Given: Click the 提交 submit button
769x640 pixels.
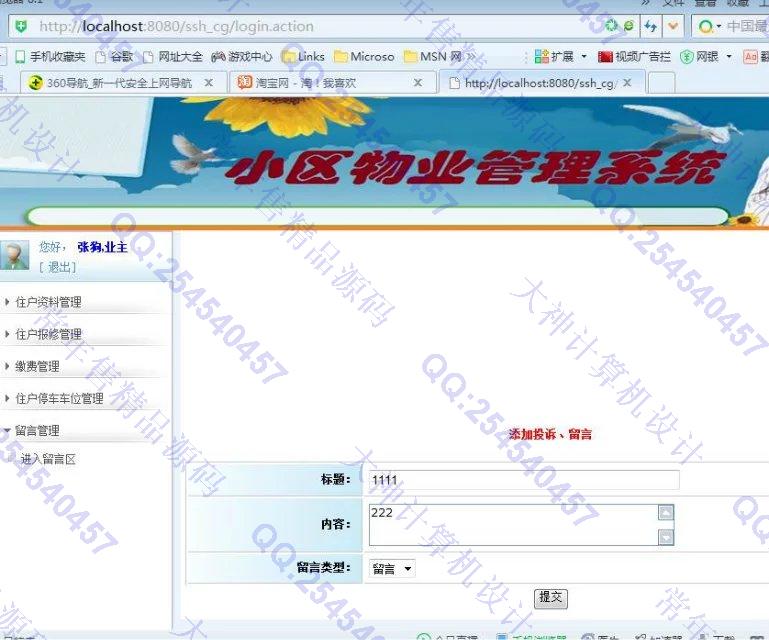Looking at the screenshot, I should coord(550,598).
